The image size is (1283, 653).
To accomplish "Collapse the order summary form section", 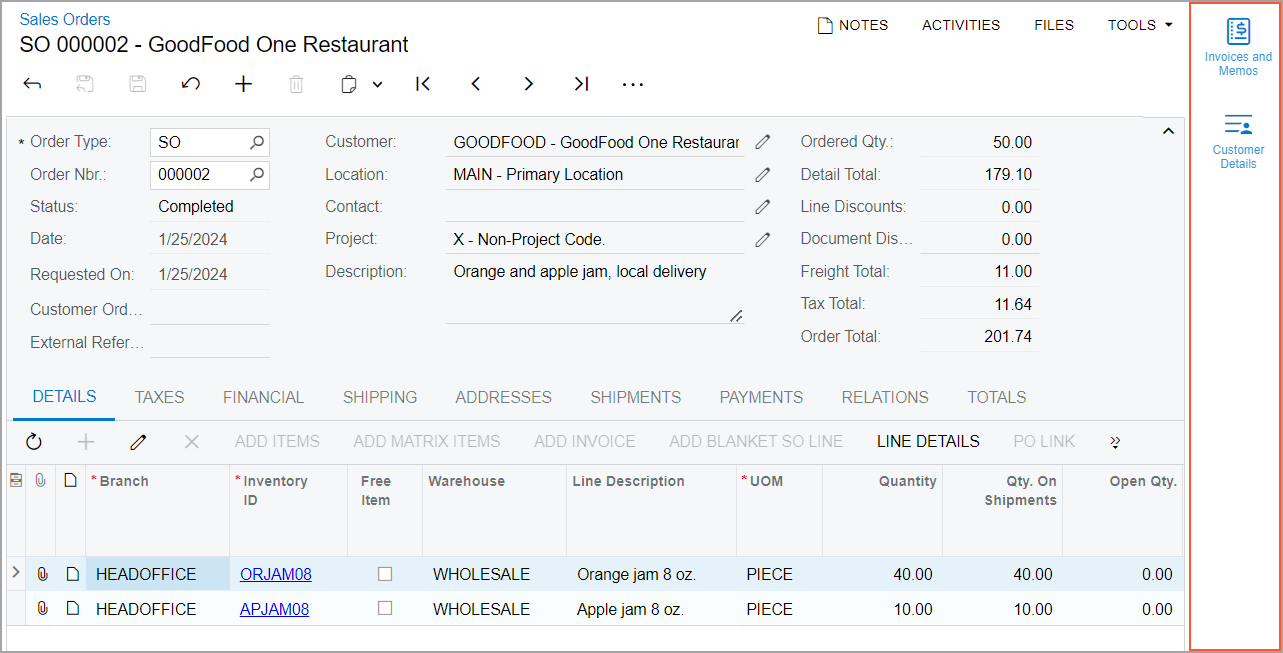I will tap(1167, 131).
